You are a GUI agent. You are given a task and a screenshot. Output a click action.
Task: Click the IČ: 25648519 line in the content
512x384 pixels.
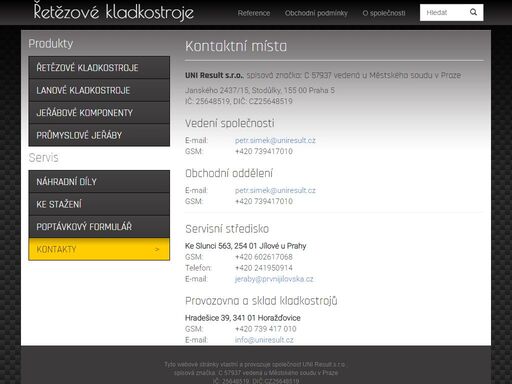click(239, 101)
